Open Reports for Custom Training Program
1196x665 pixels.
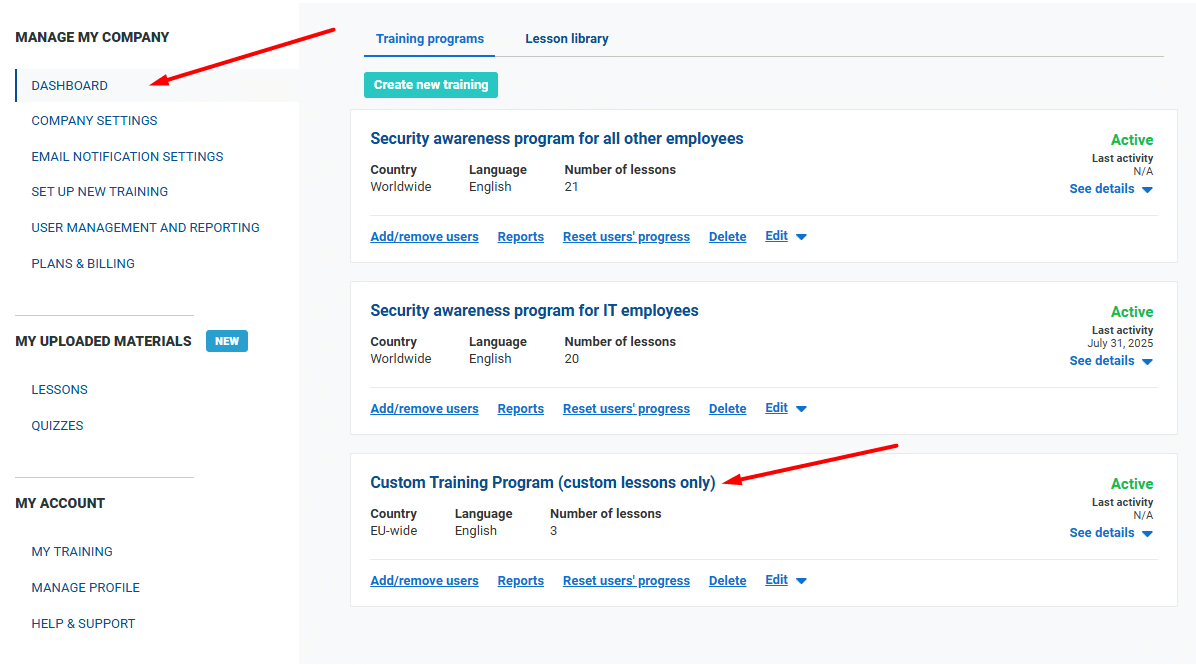tap(520, 581)
